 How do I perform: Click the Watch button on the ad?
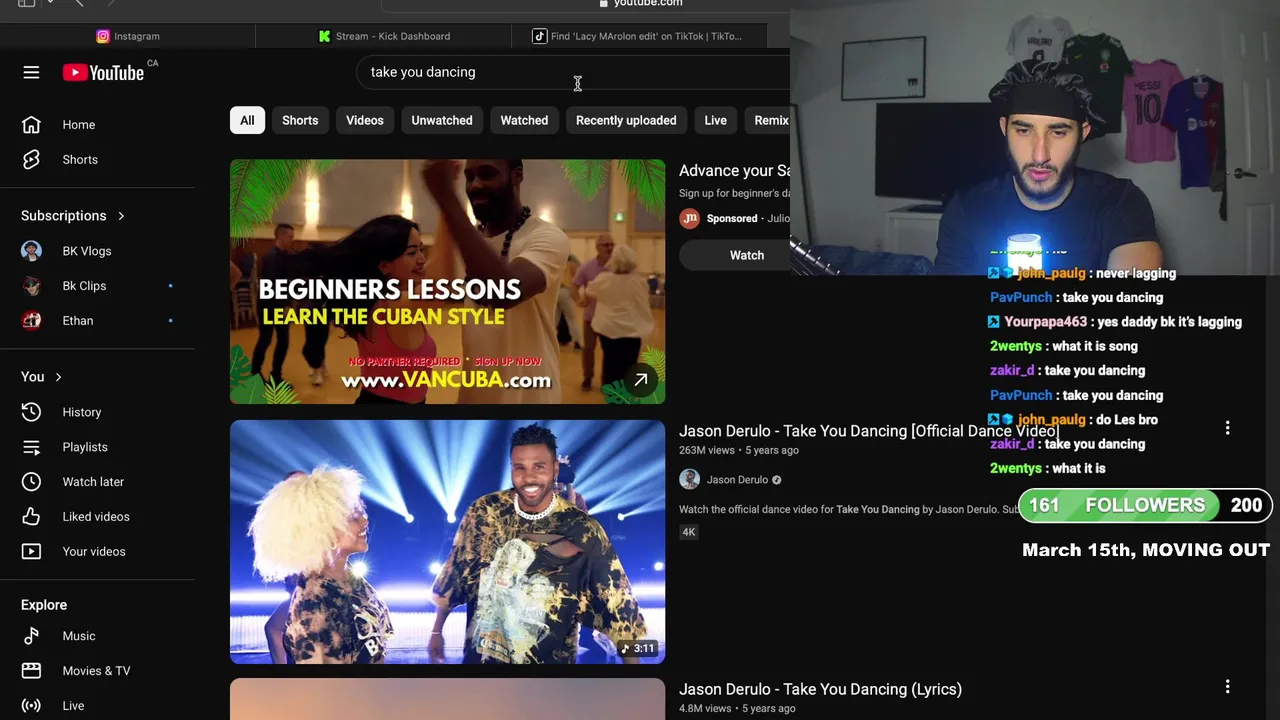coord(735,255)
